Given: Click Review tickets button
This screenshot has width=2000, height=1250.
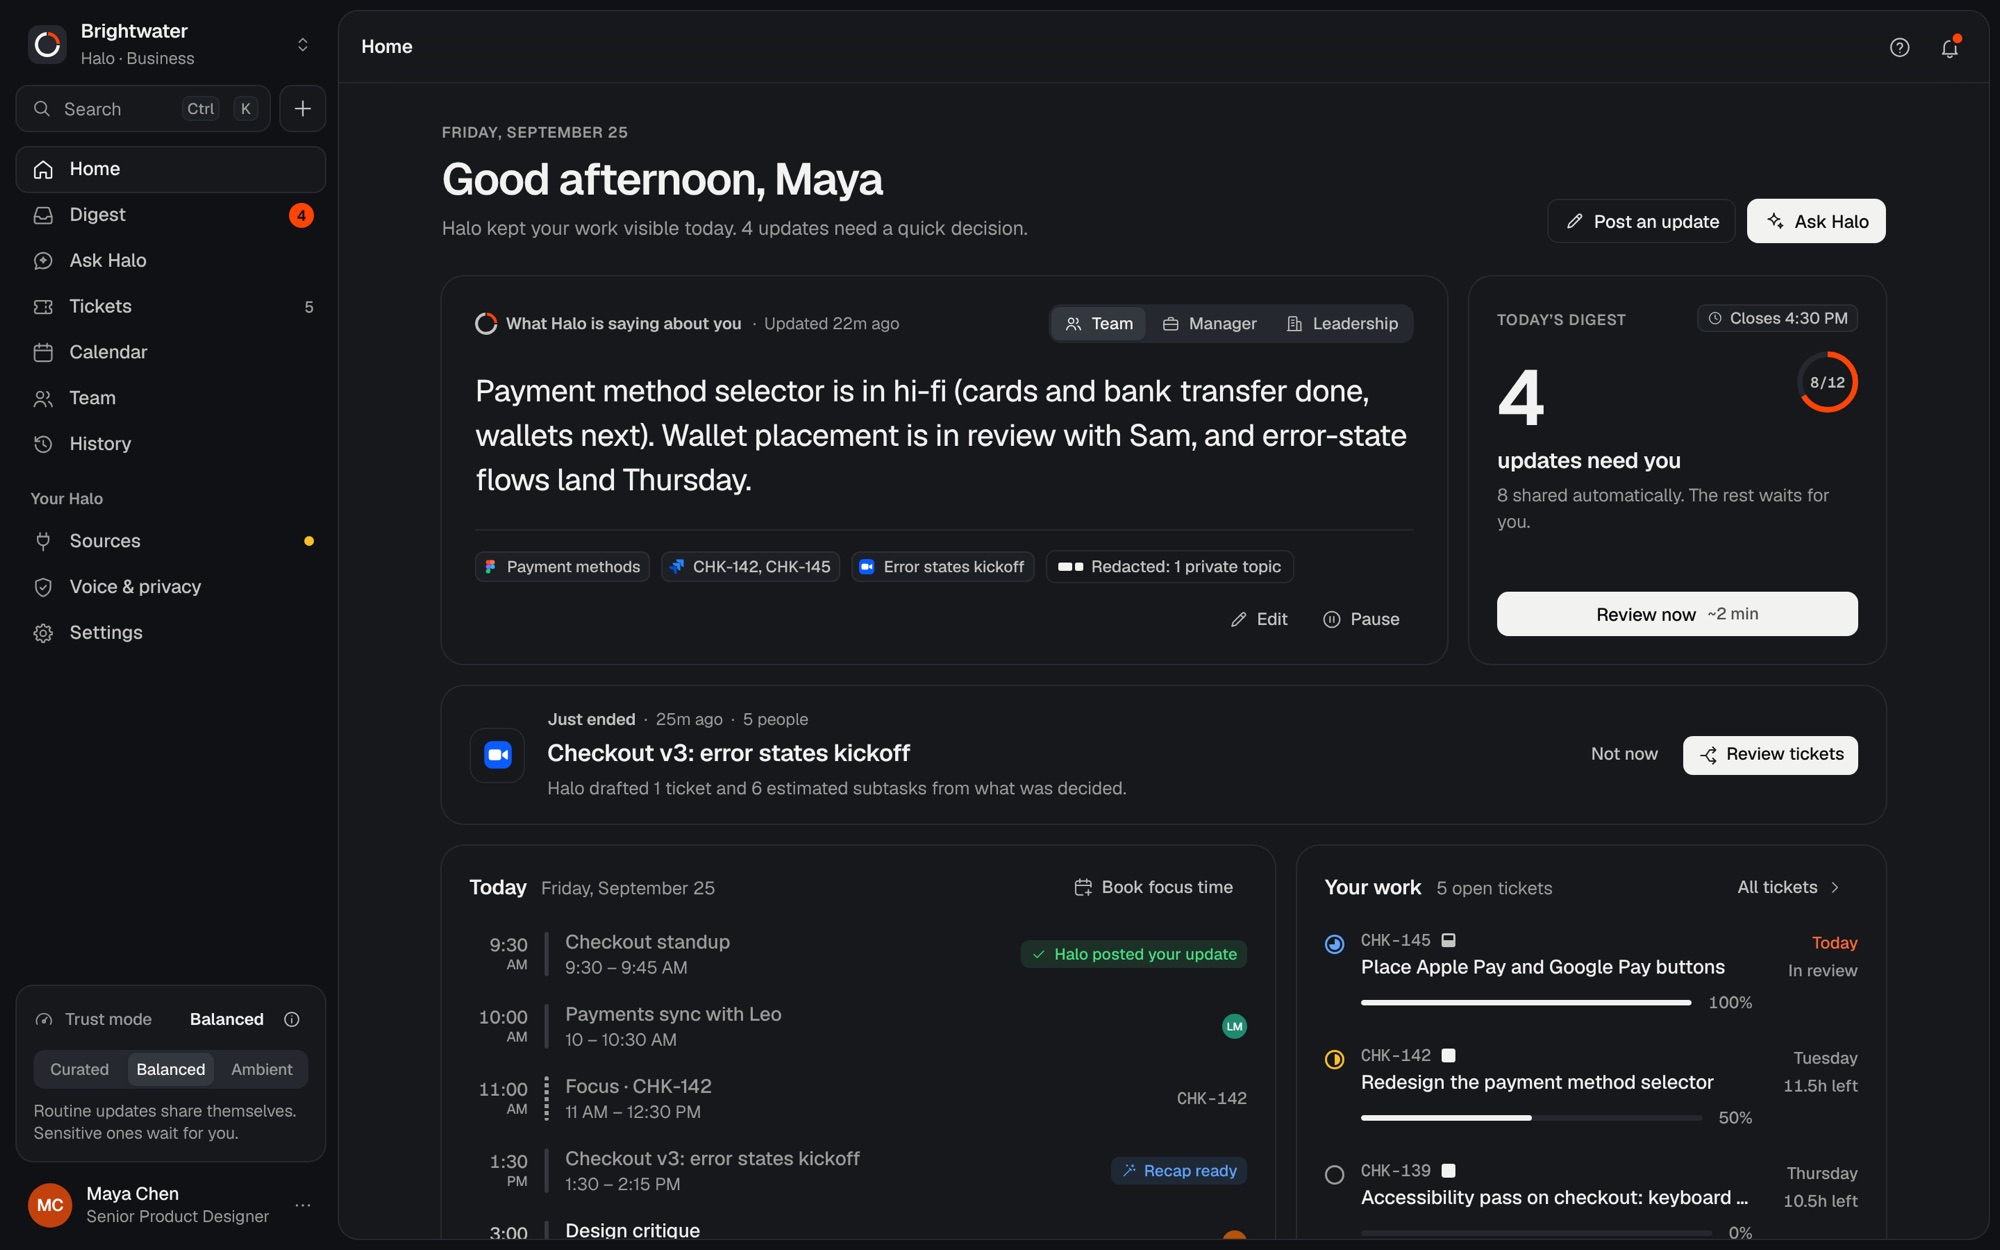Looking at the screenshot, I should (x=1770, y=755).
